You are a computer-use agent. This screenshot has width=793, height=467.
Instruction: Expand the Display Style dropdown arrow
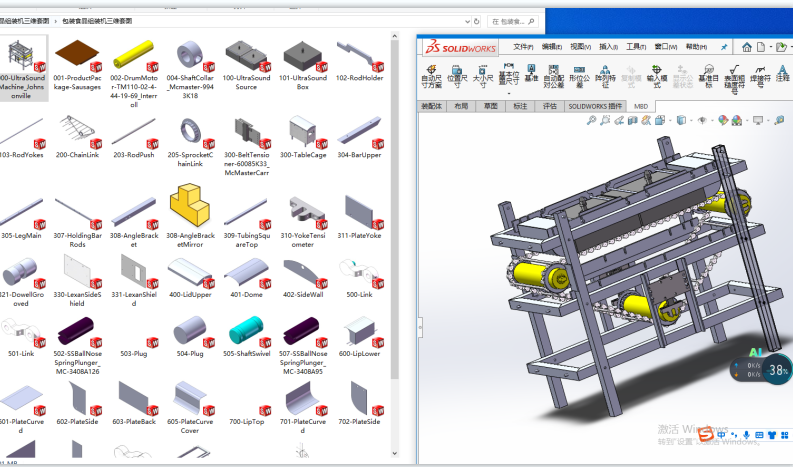pos(691,120)
